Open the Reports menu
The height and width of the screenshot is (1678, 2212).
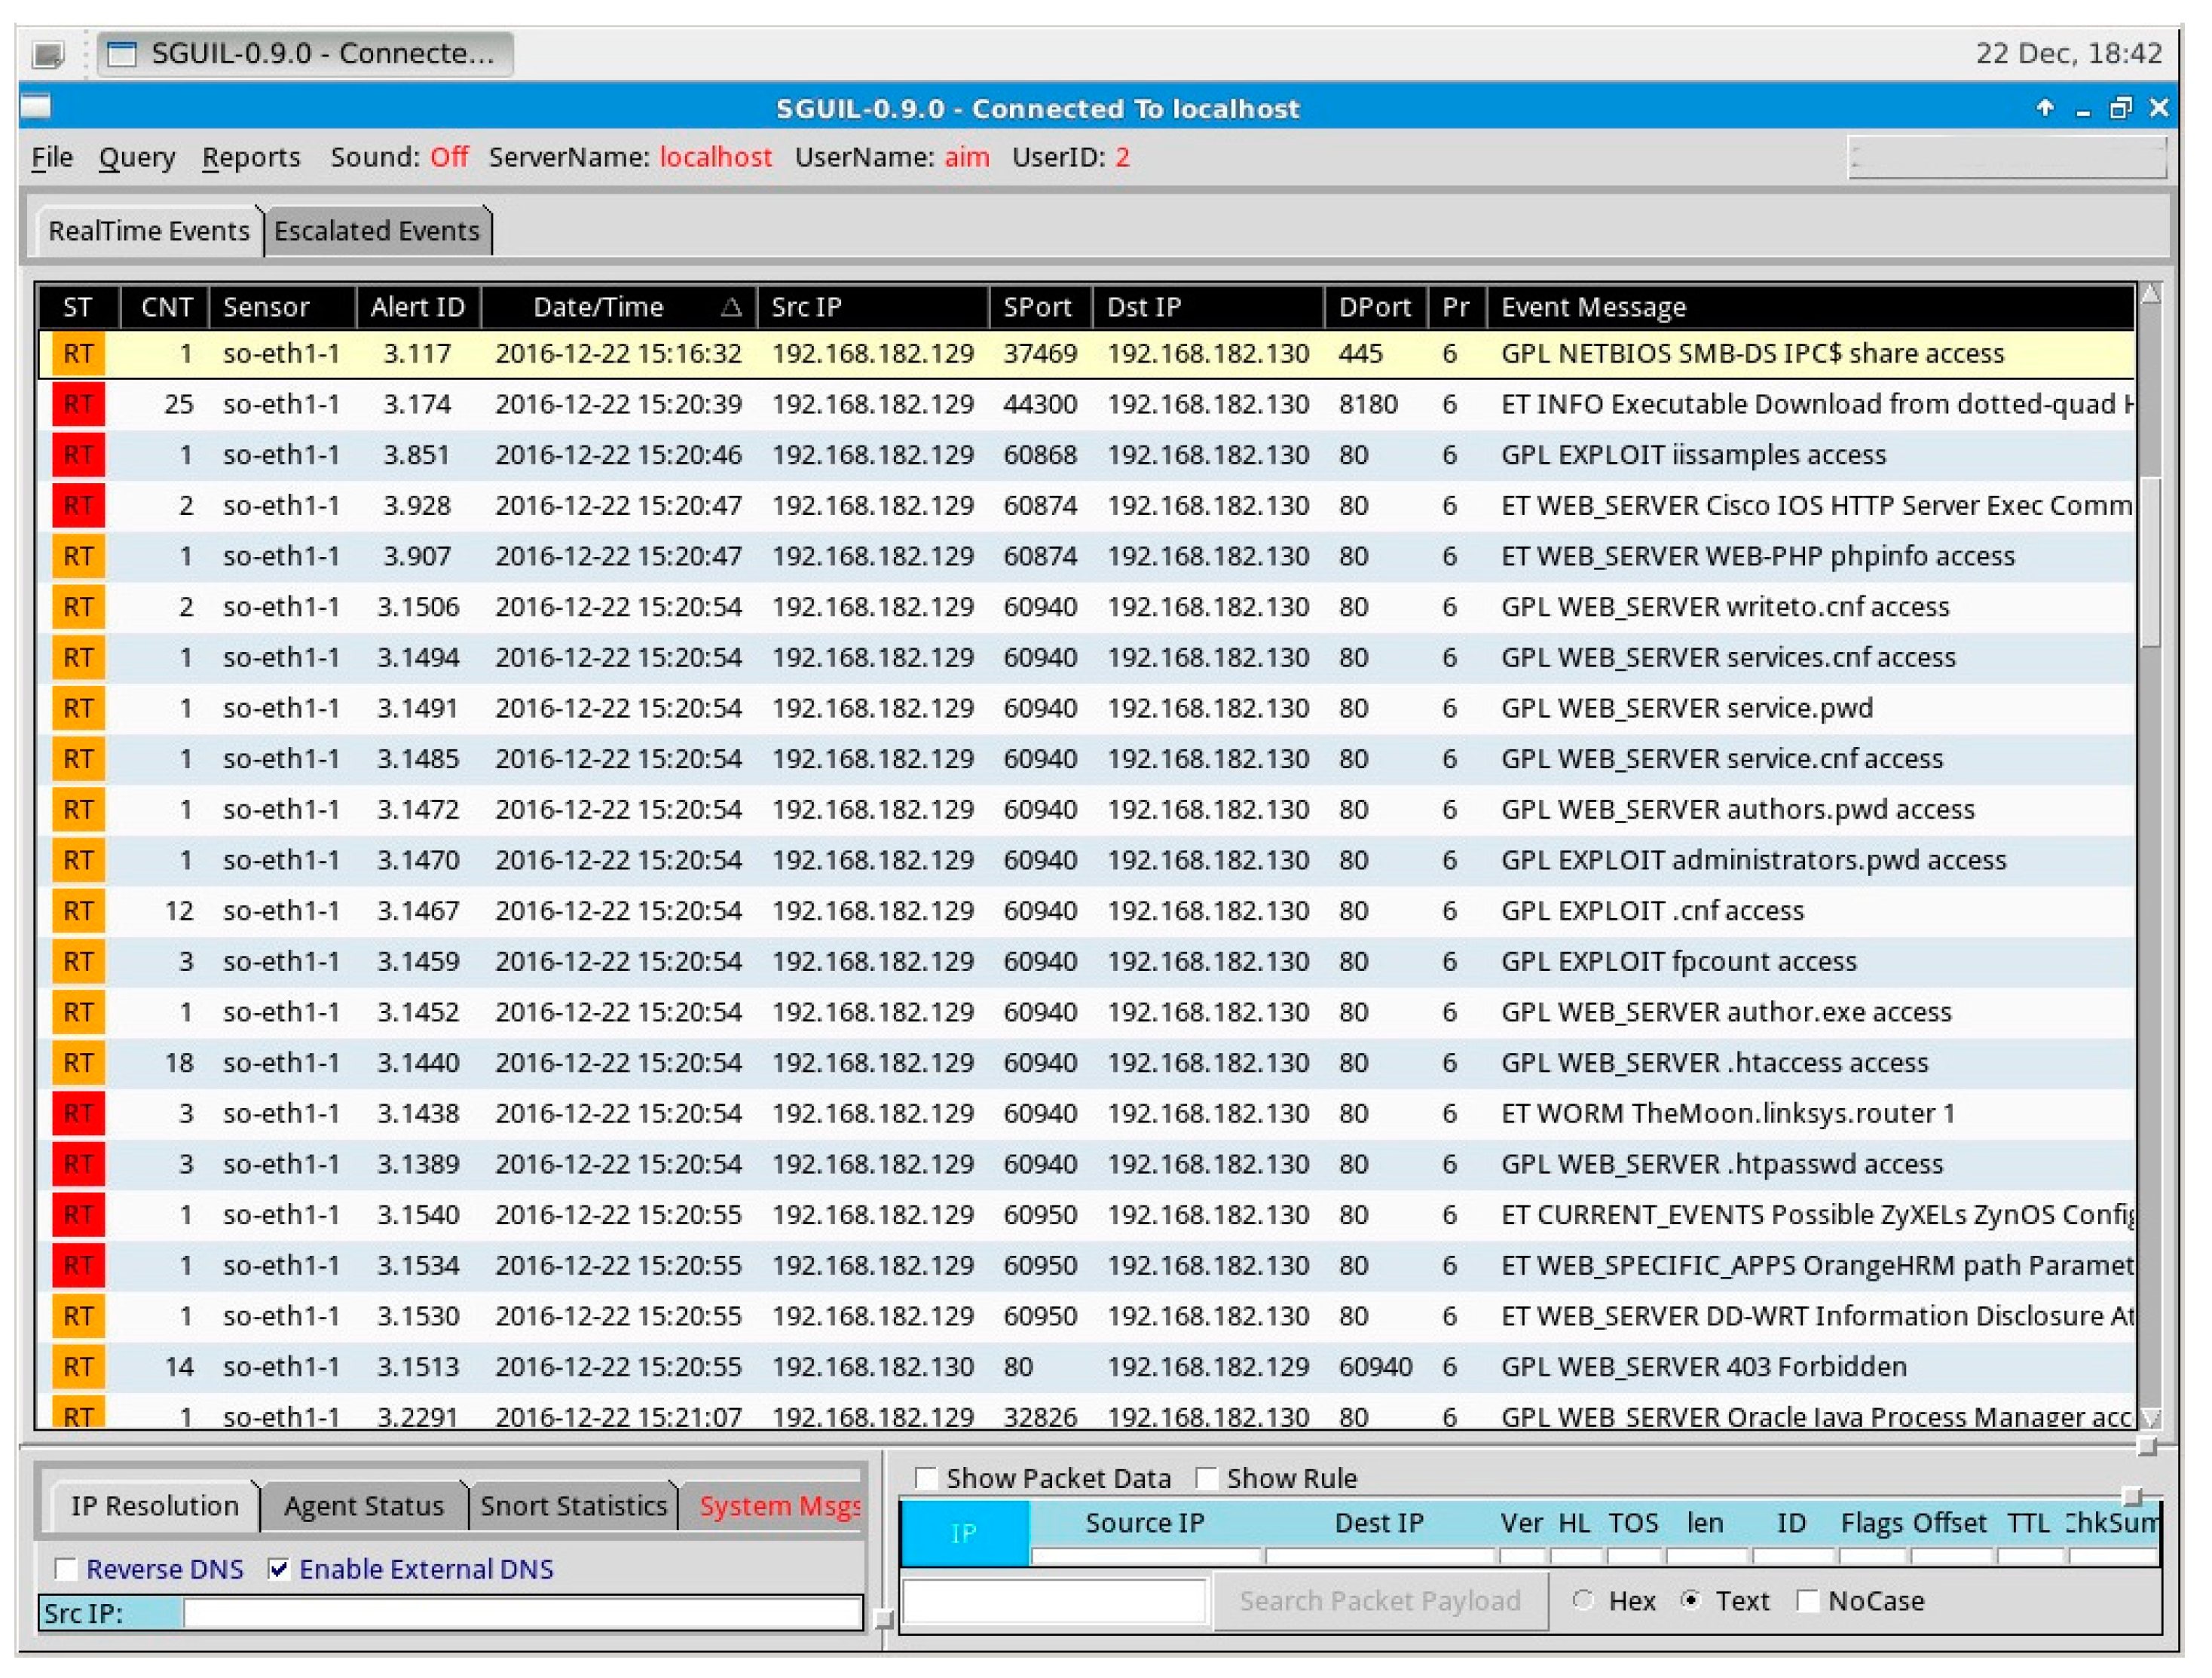coord(251,158)
